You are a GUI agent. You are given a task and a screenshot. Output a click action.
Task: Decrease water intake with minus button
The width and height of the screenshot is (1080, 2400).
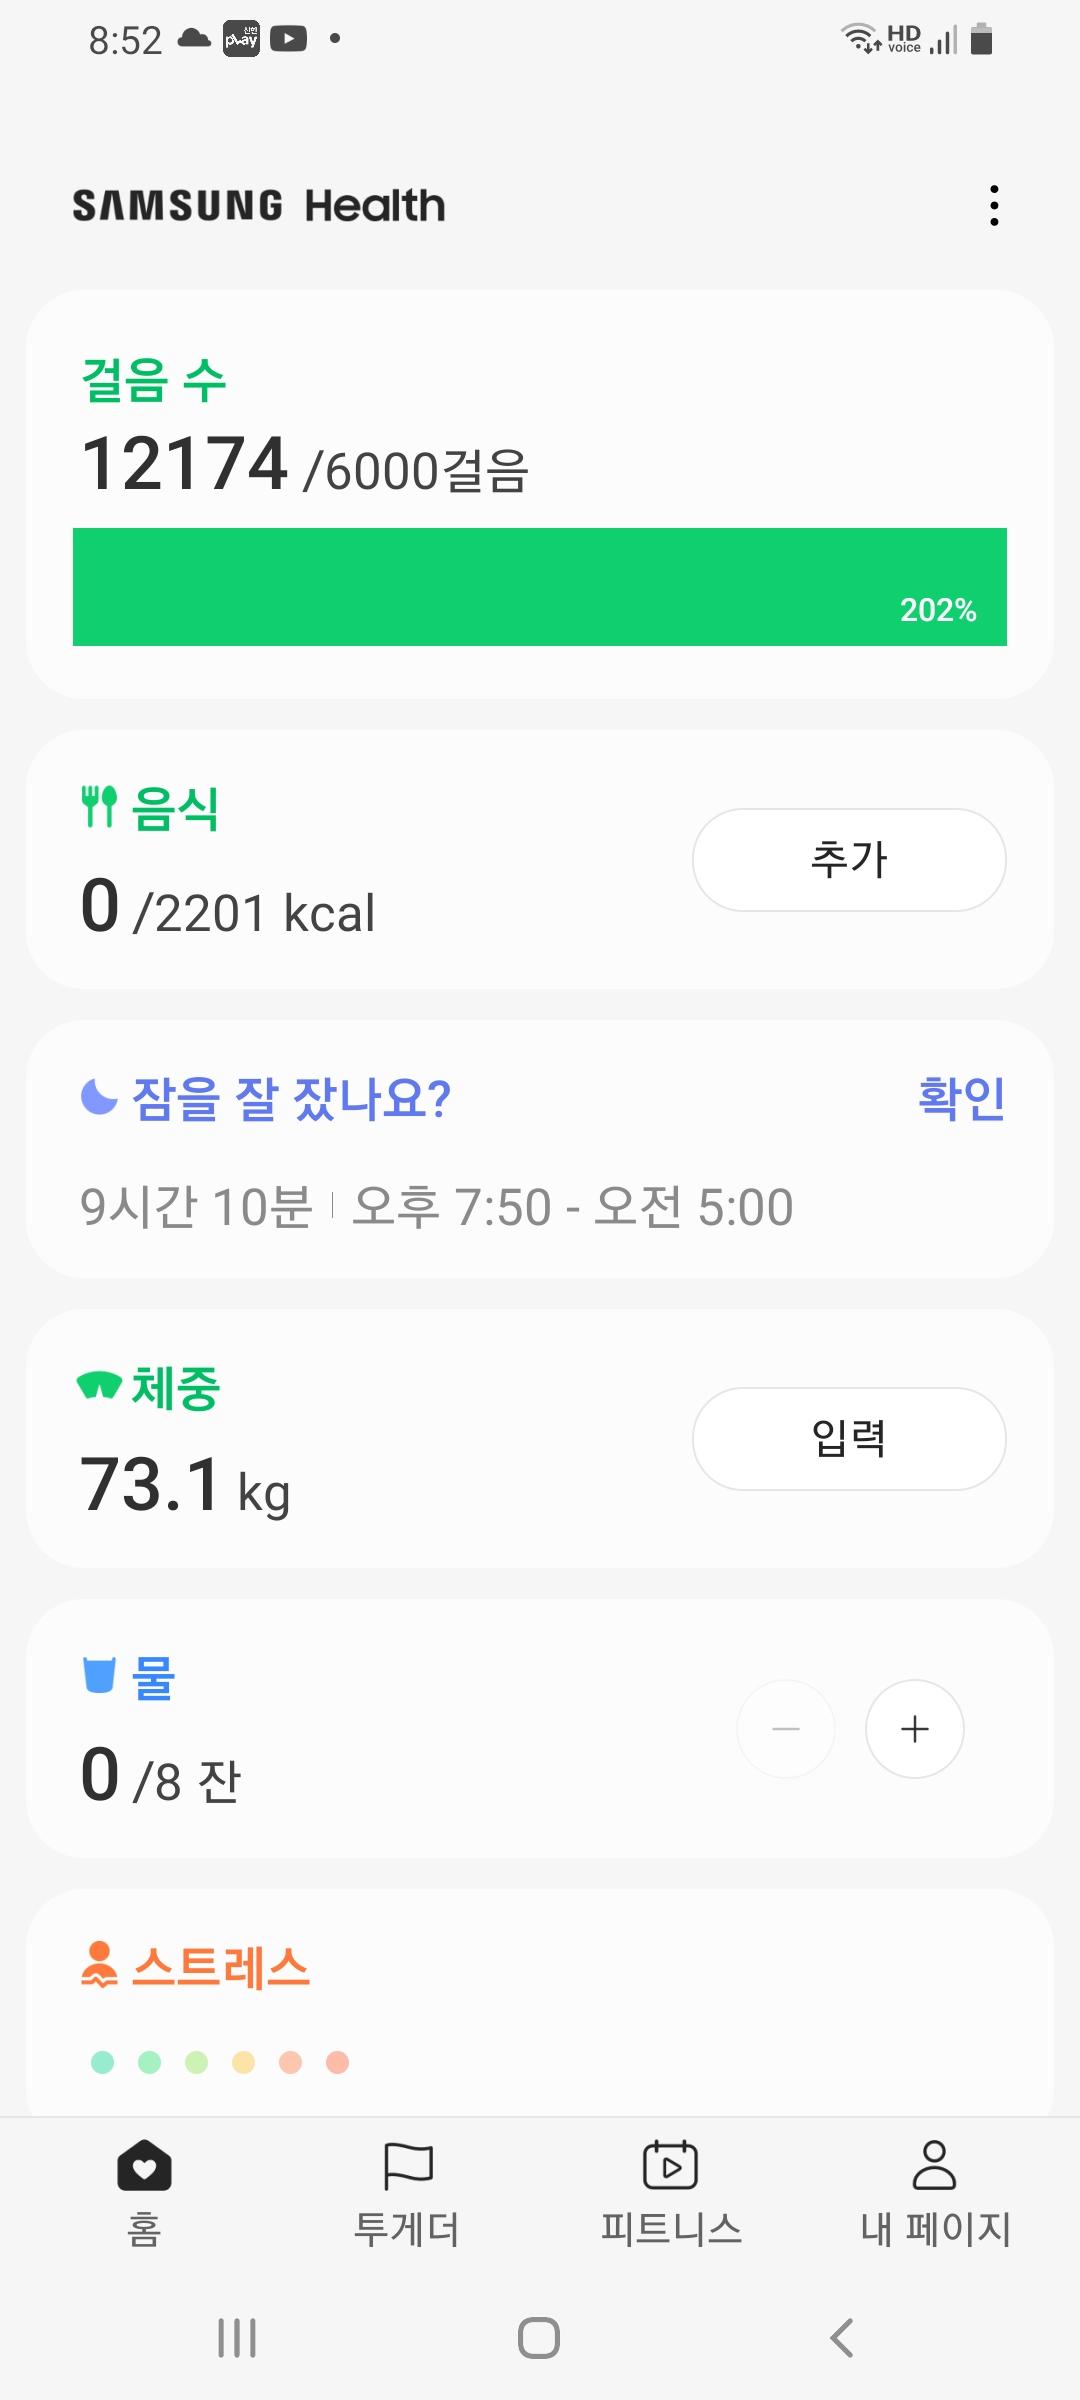pyautogui.click(x=786, y=1729)
